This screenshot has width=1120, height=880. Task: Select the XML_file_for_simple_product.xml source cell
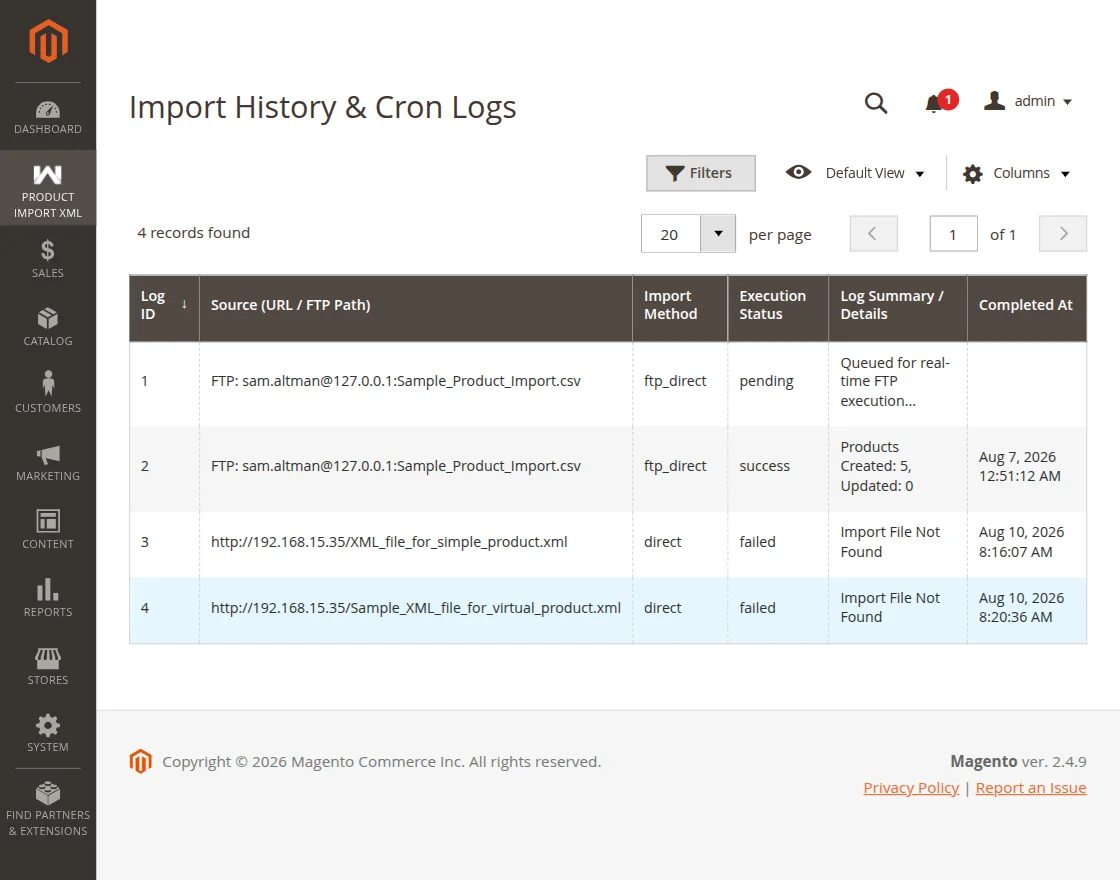[416, 542]
